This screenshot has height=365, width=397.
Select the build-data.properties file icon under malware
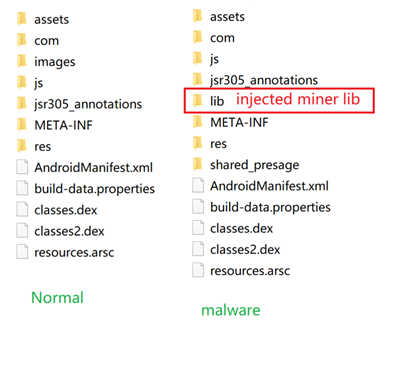pos(198,207)
